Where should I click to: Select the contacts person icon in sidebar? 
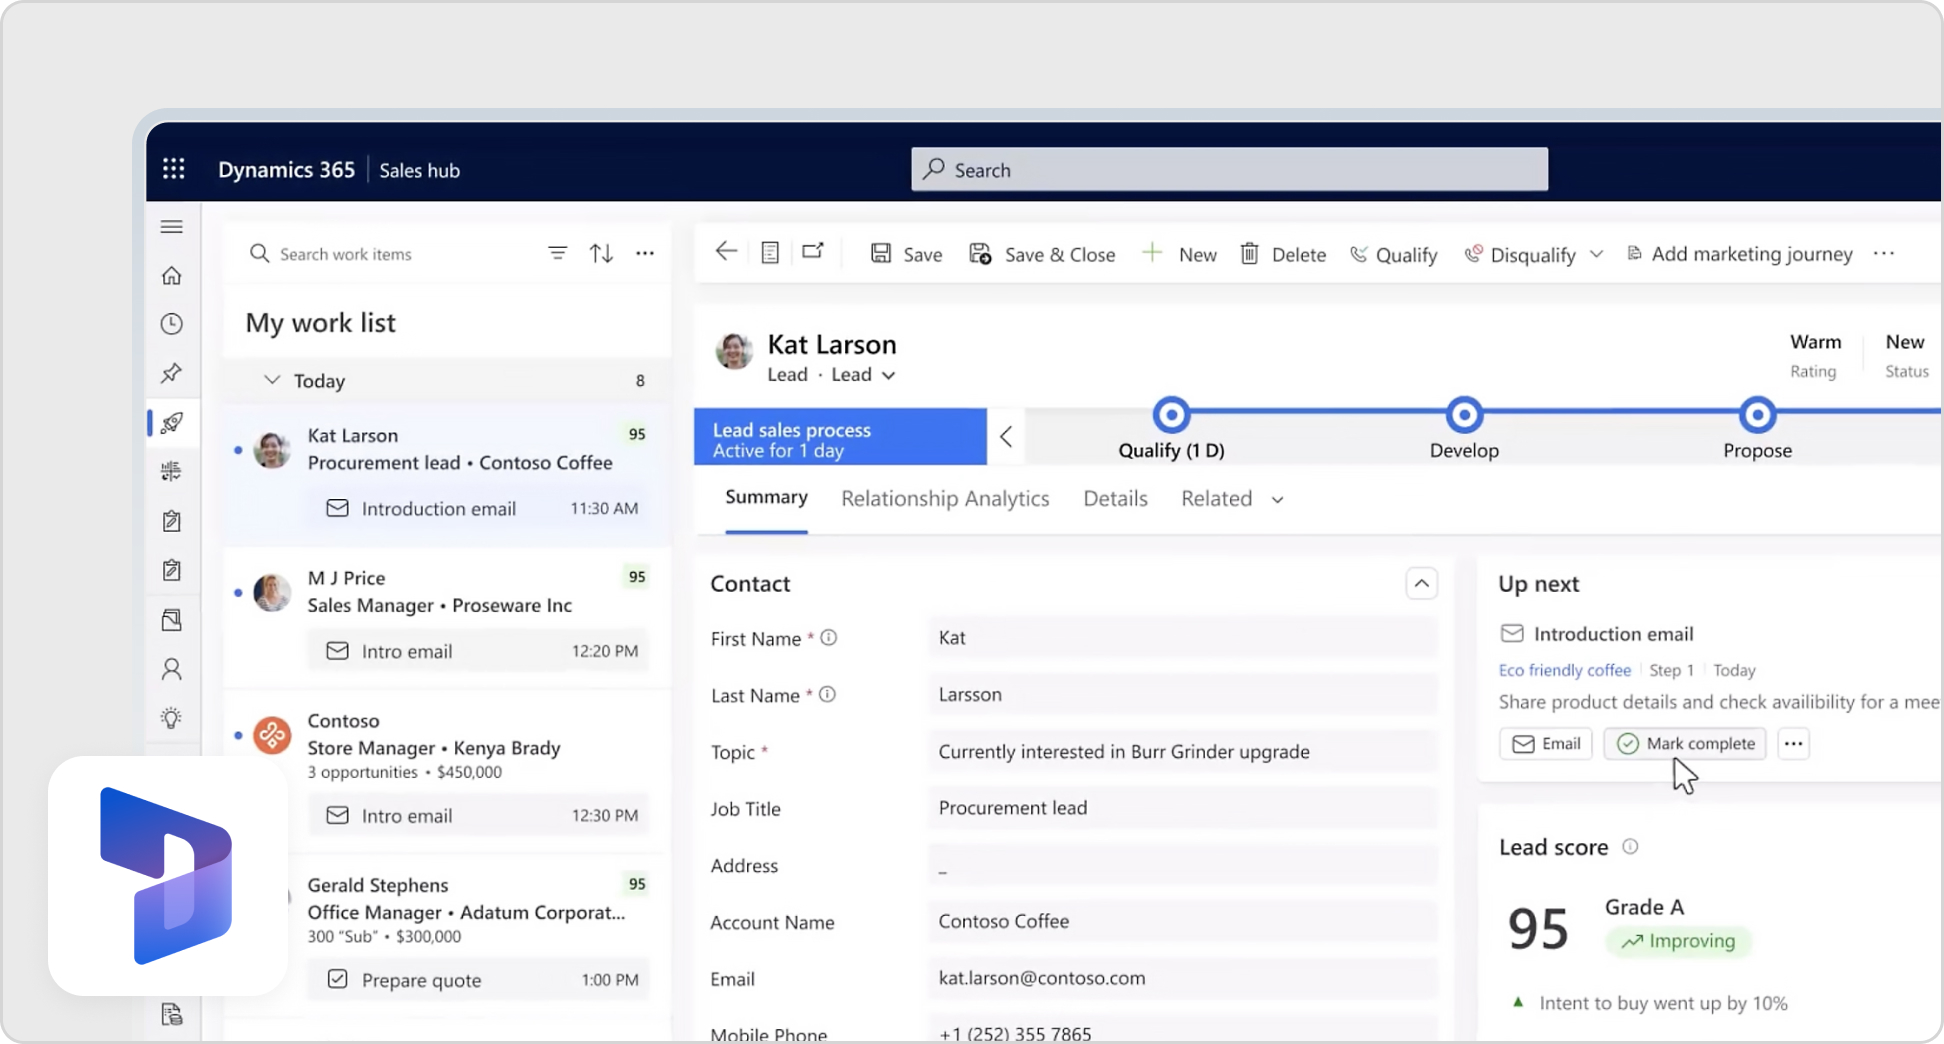171,668
